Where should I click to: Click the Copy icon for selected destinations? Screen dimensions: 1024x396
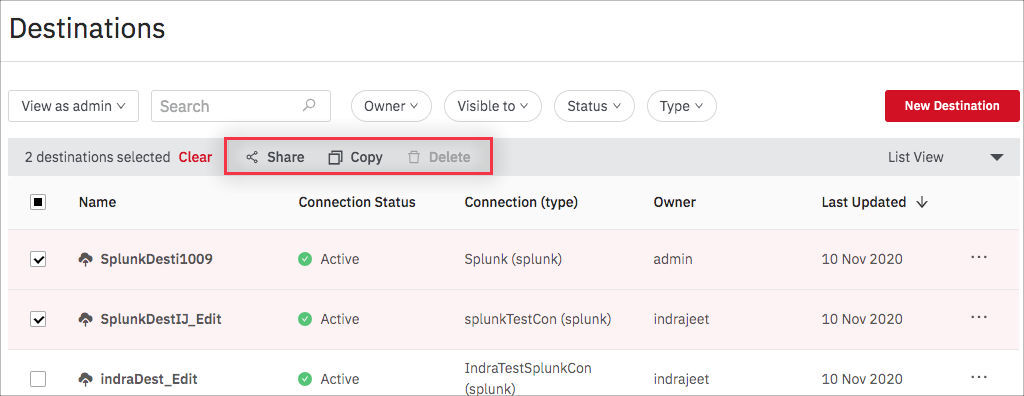click(x=335, y=157)
